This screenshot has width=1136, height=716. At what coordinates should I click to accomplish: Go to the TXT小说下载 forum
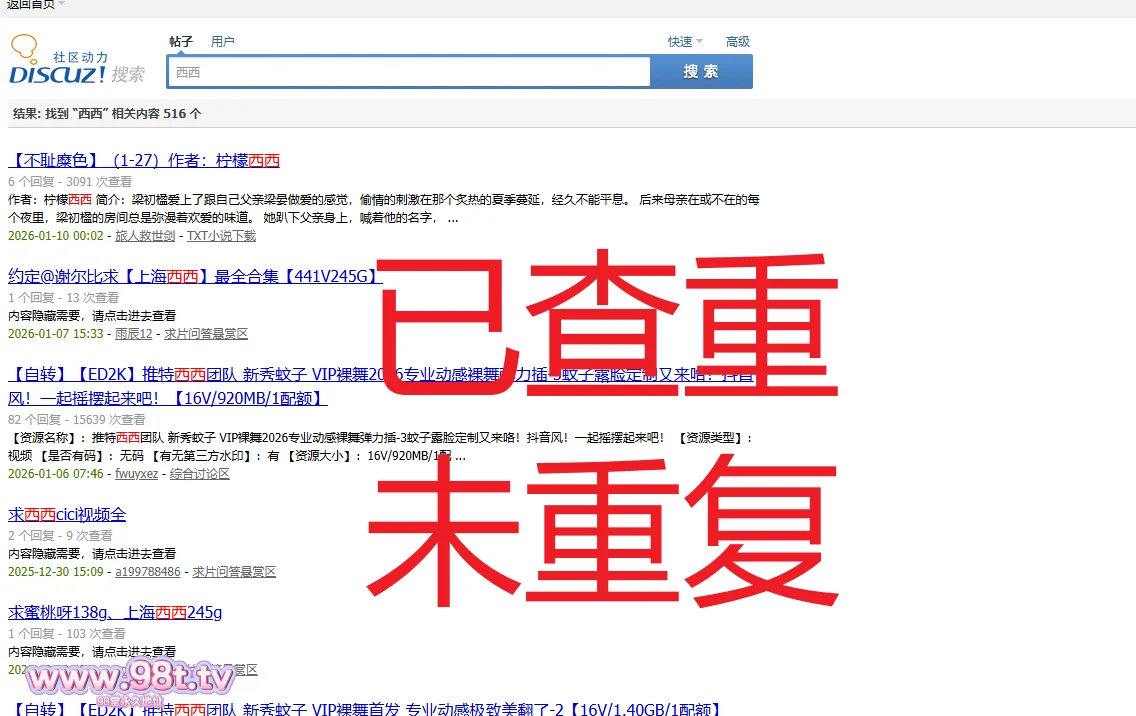tap(221, 236)
